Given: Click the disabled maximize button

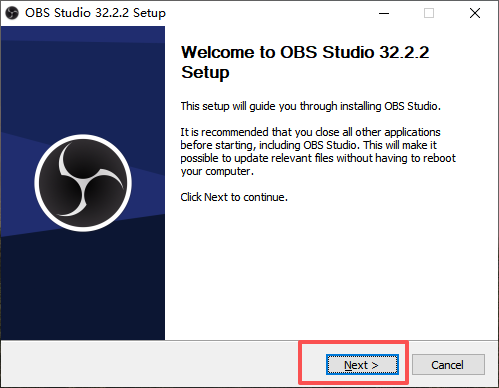Looking at the screenshot, I should [429, 13].
